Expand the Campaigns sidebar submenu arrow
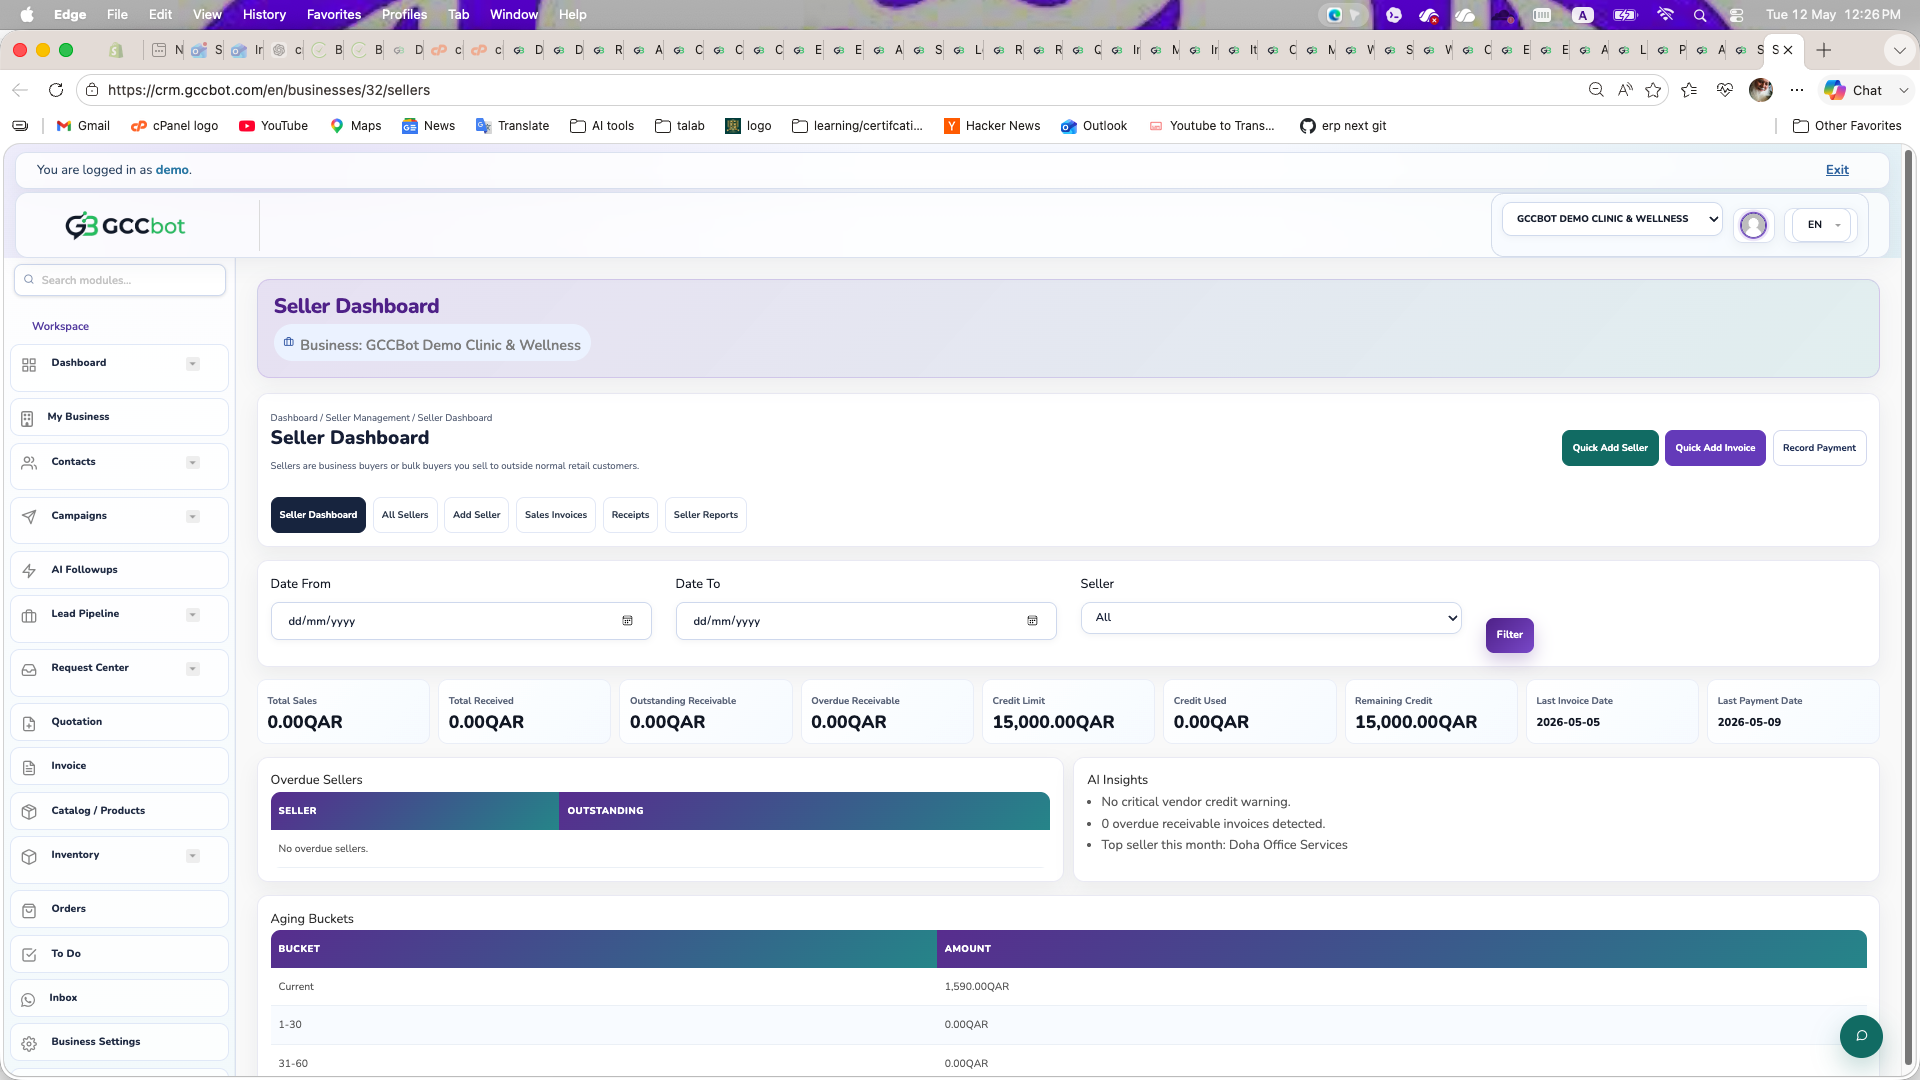 pos(193,517)
